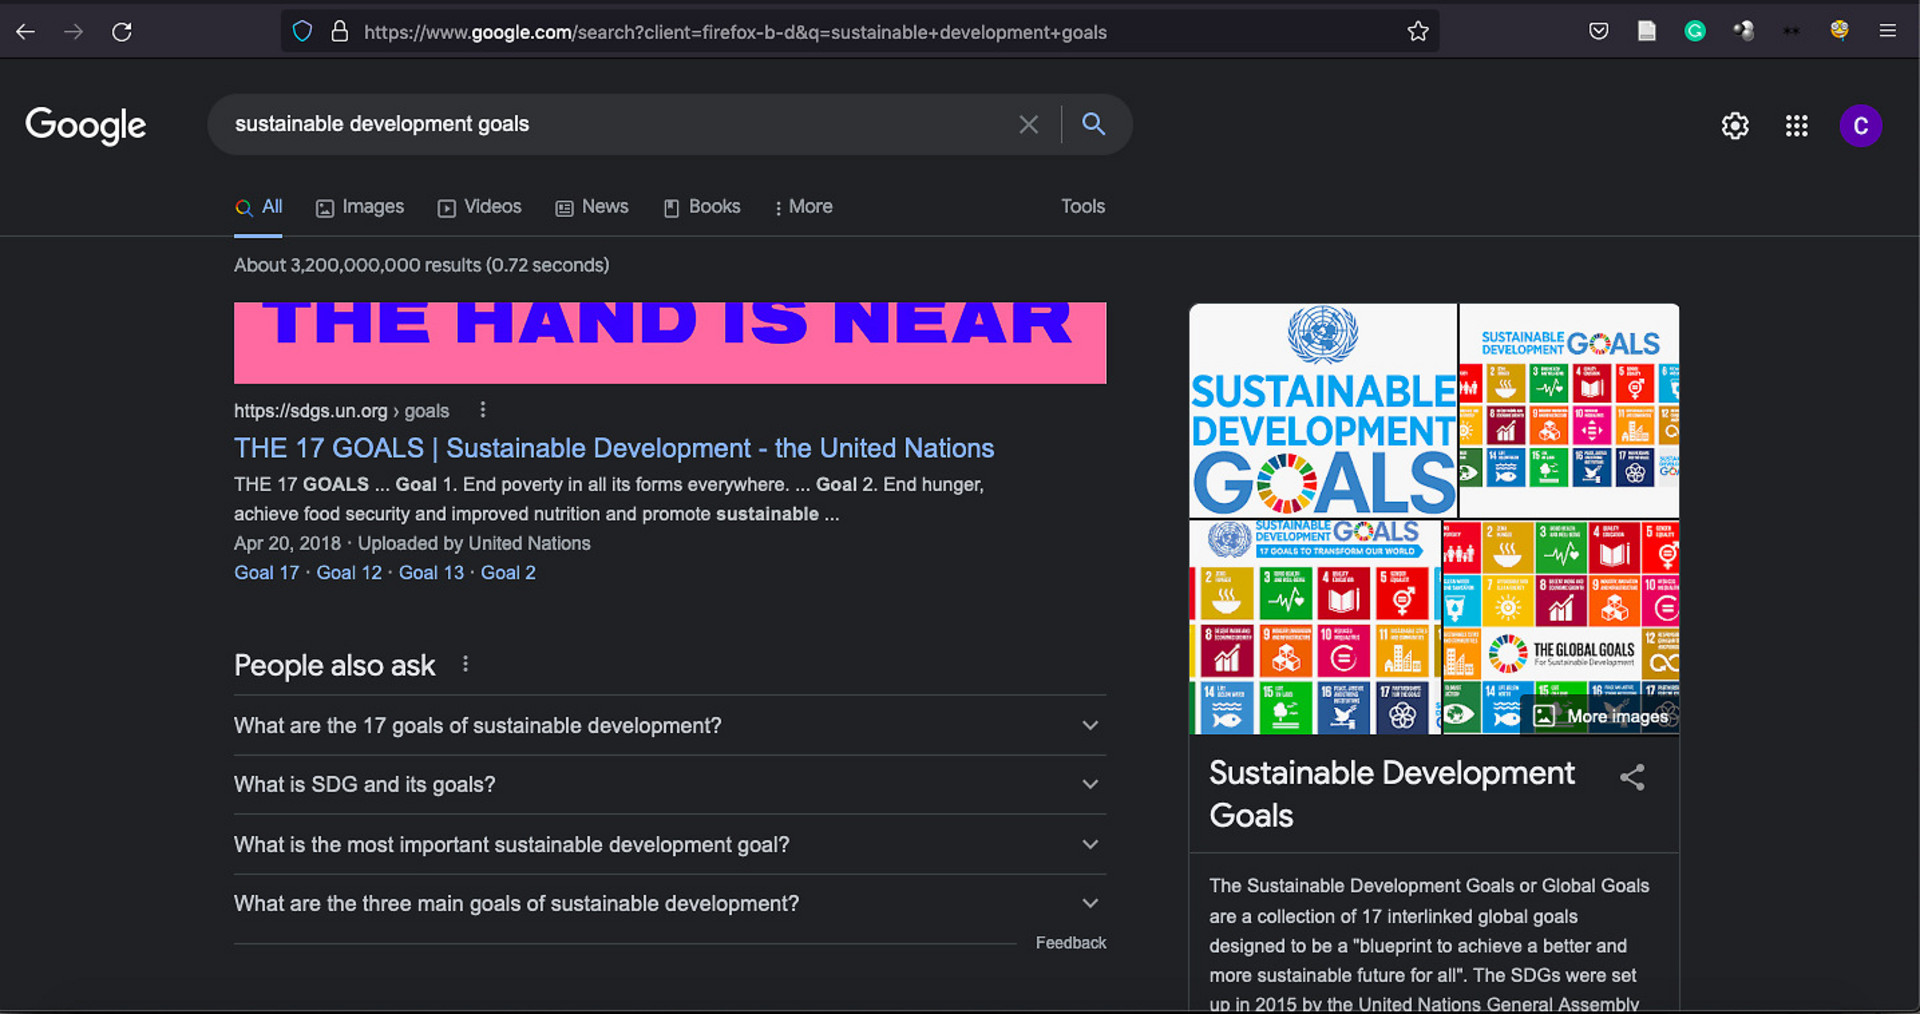Open the Goal 13 sitelink
The image size is (1920, 1014).
(431, 573)
